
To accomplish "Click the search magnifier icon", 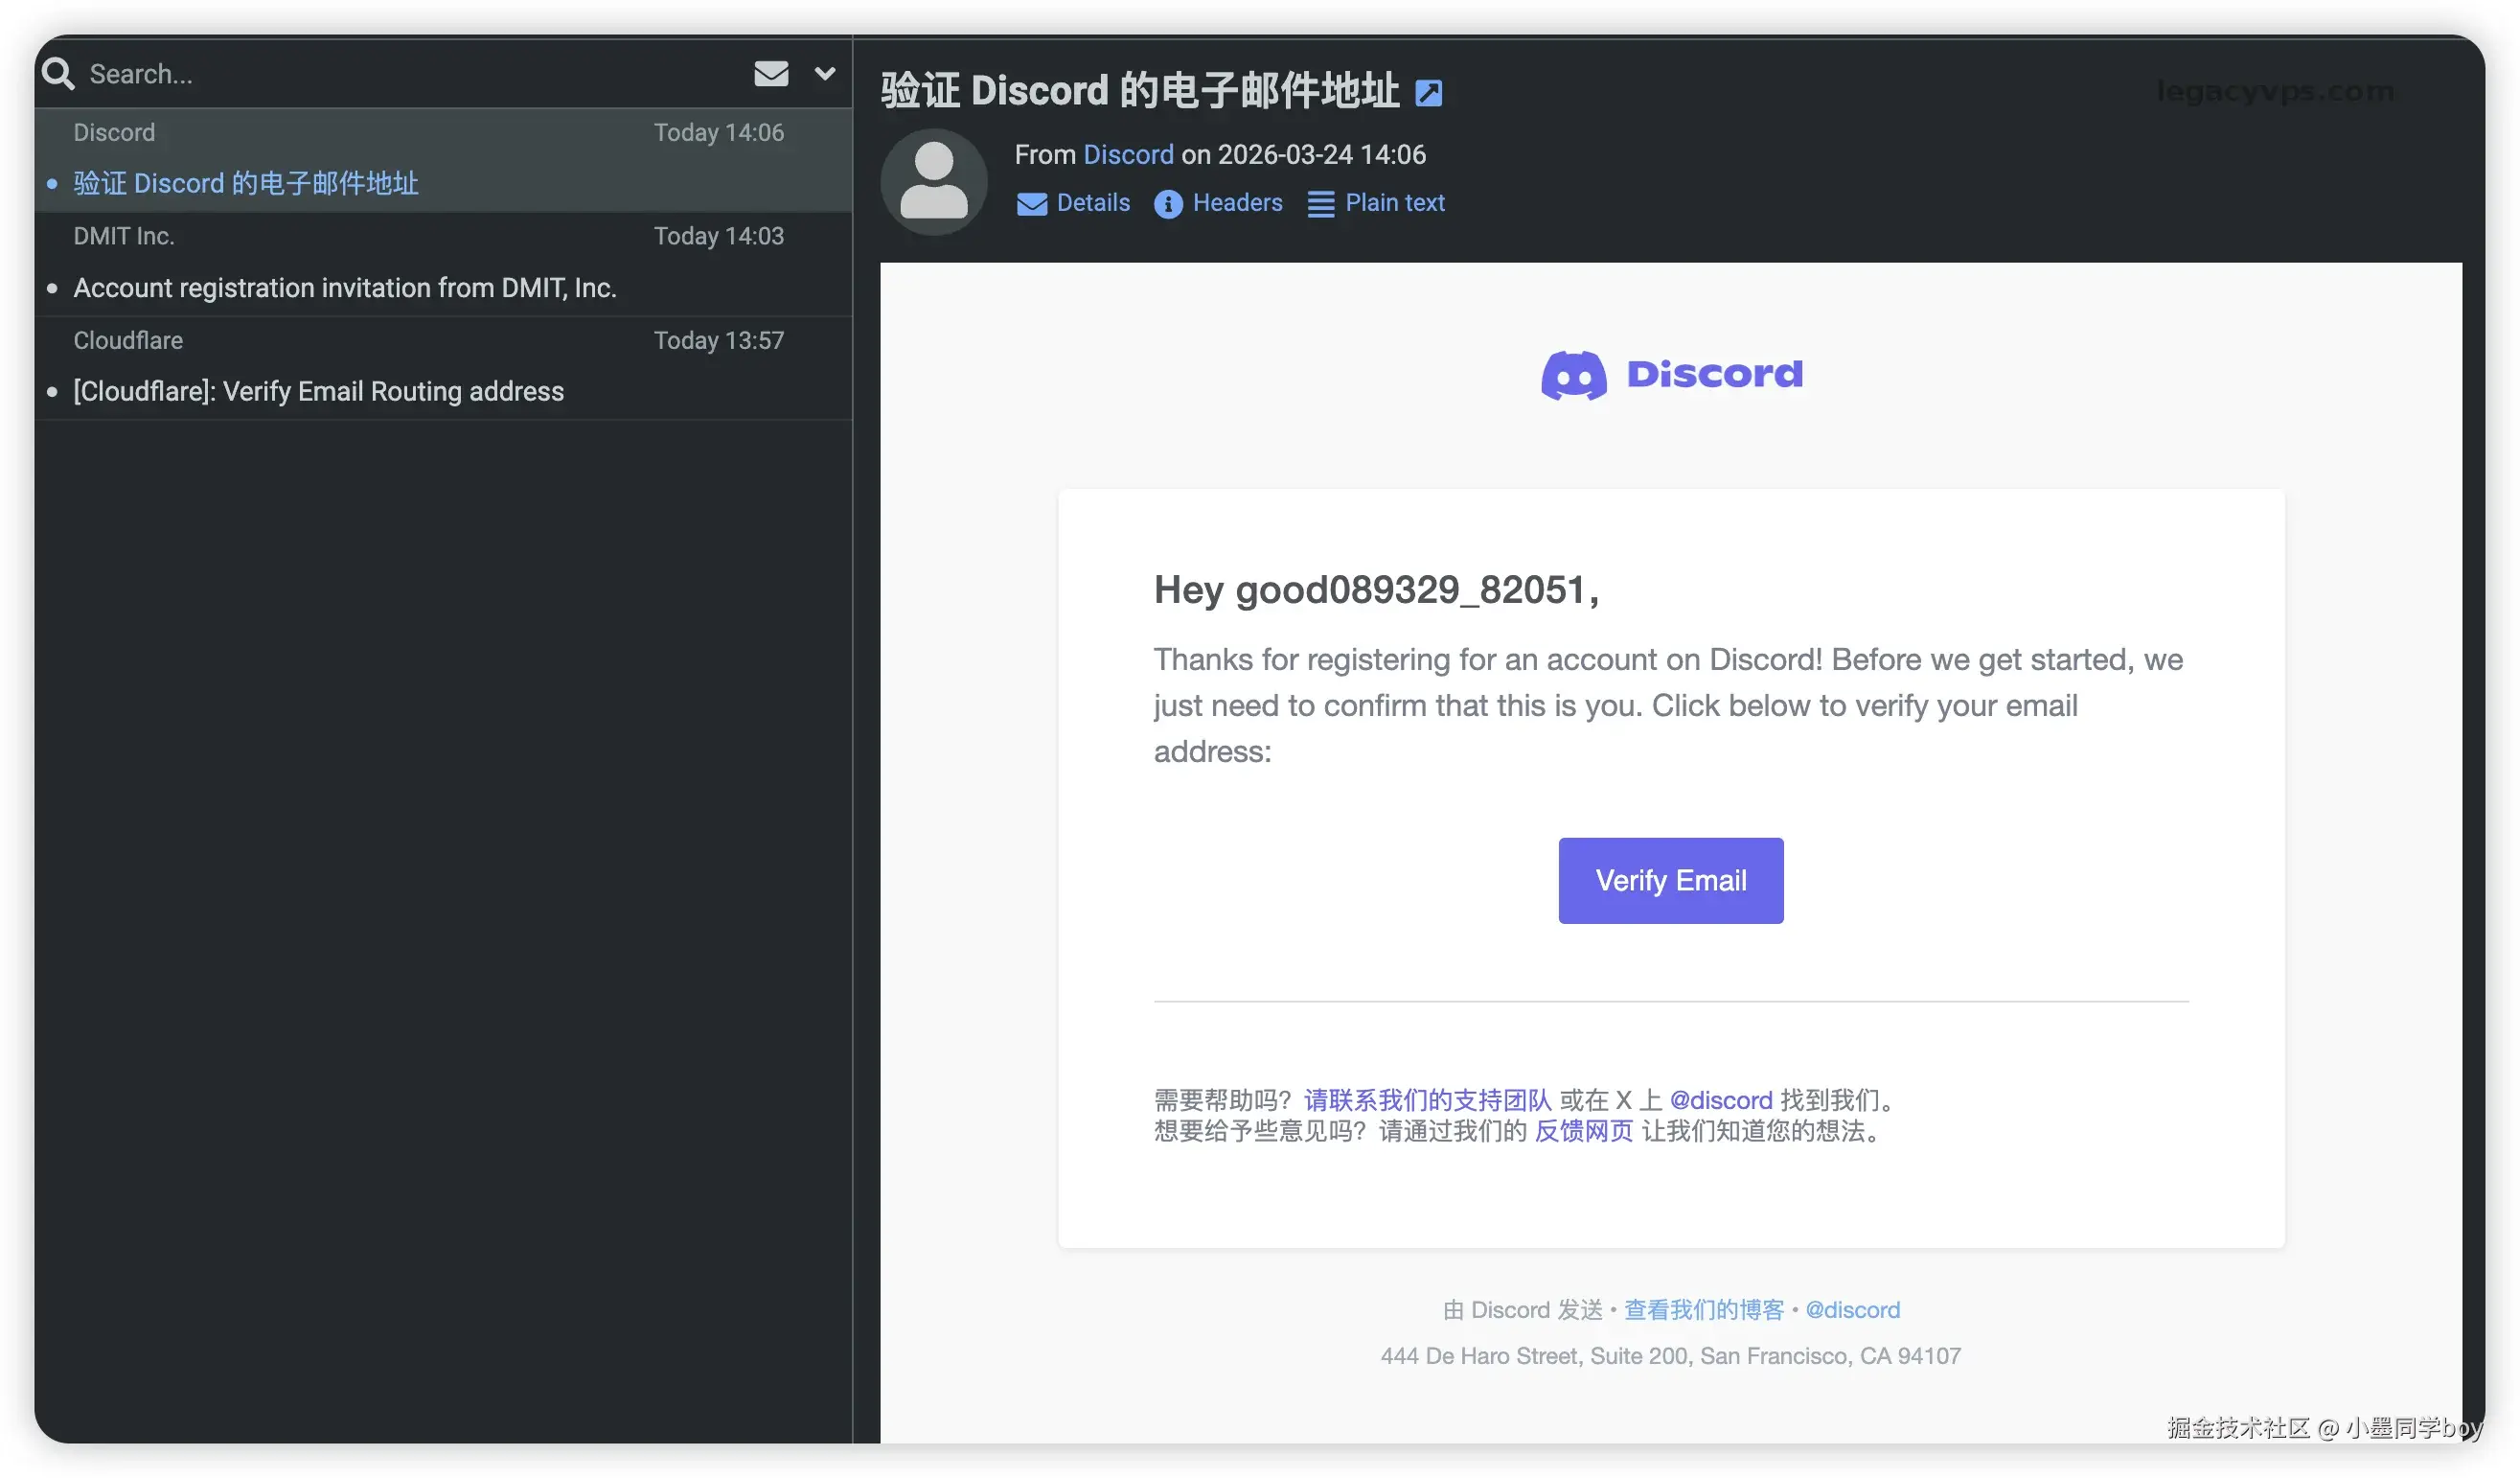I will [x=58, y=73].
